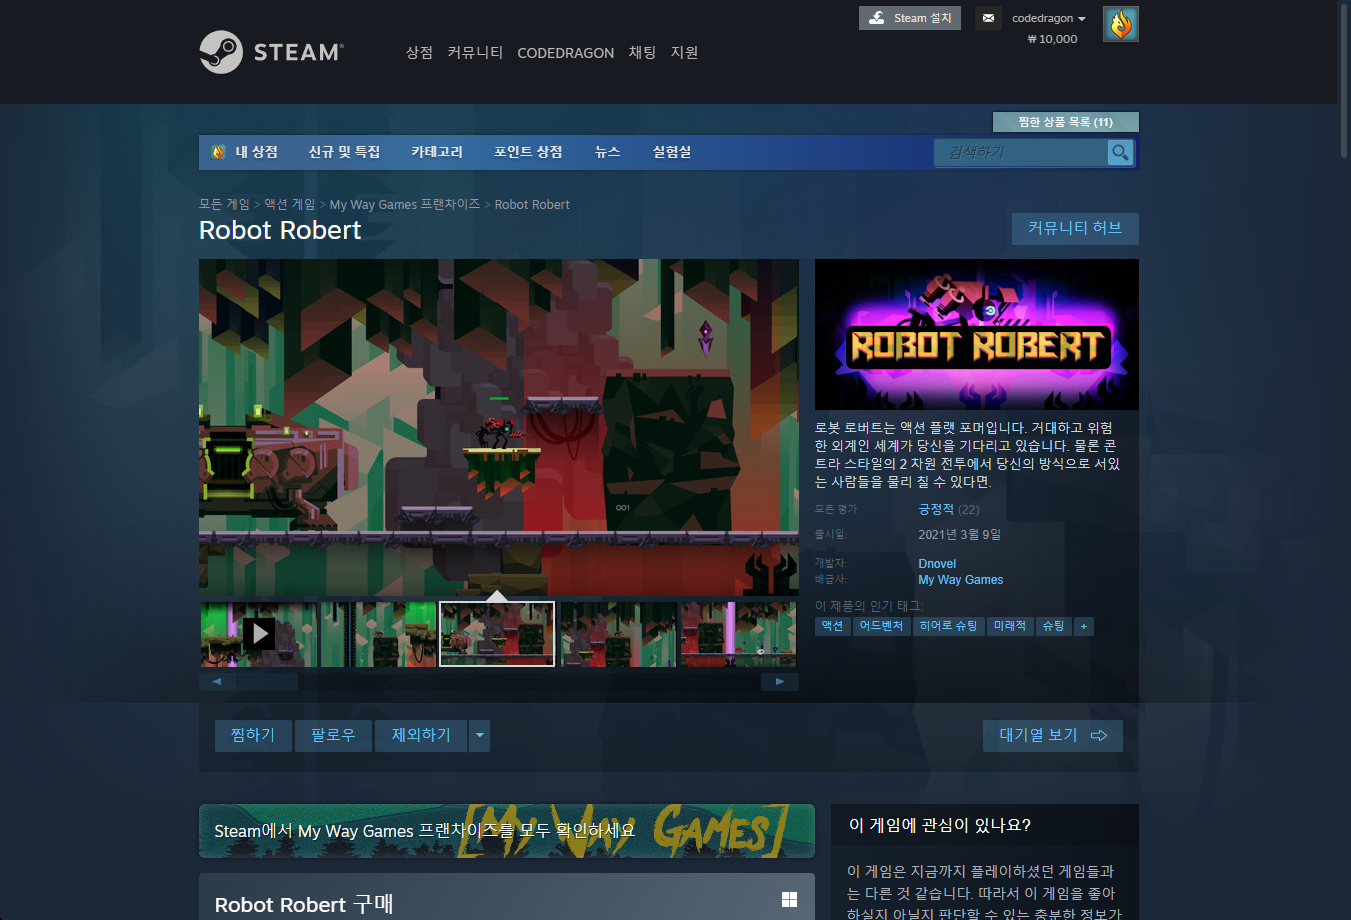This screenshot has width=1351, height=920.
Task: Click the 어드벤처 tag
Action: (x=881, y=626)
